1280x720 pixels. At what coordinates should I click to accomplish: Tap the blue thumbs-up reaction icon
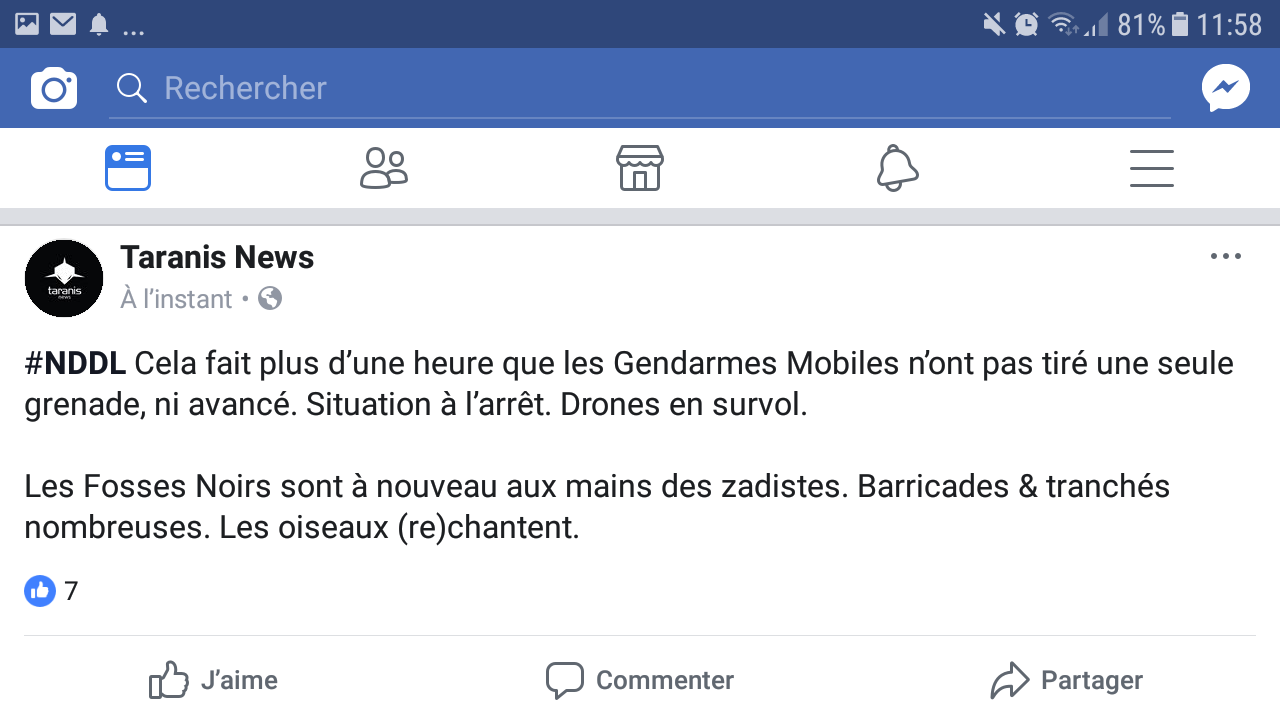pos(40,591)
